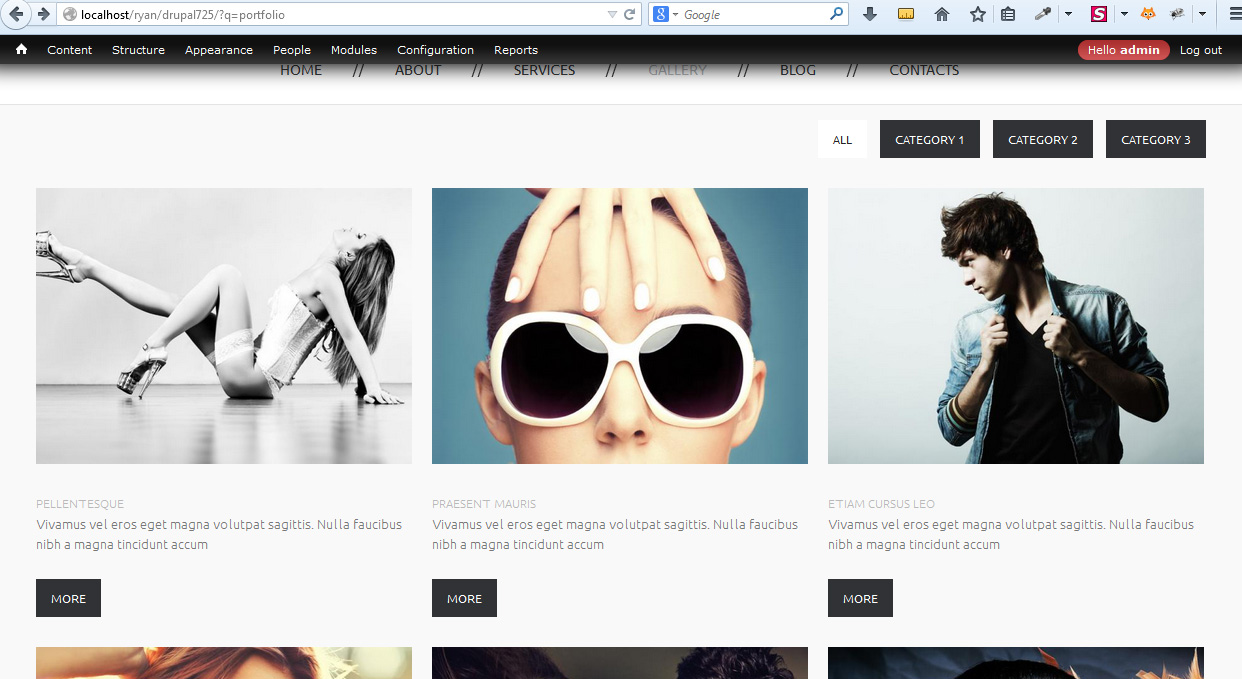Open the People admin menu
The image size is (1242, 679).
pos(292,50)
